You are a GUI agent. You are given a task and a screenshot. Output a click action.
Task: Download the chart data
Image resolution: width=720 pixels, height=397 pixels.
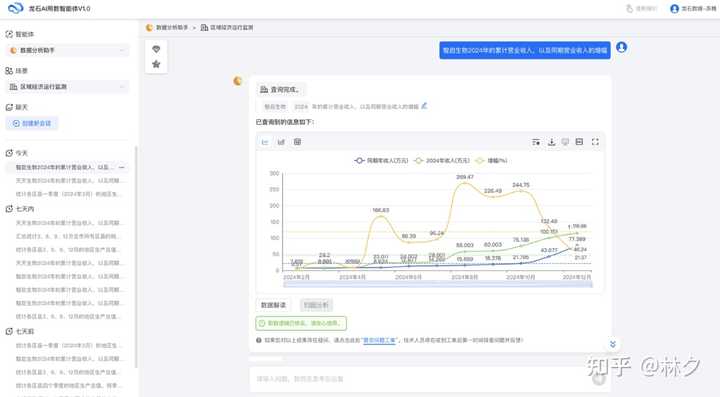point(551,142)
